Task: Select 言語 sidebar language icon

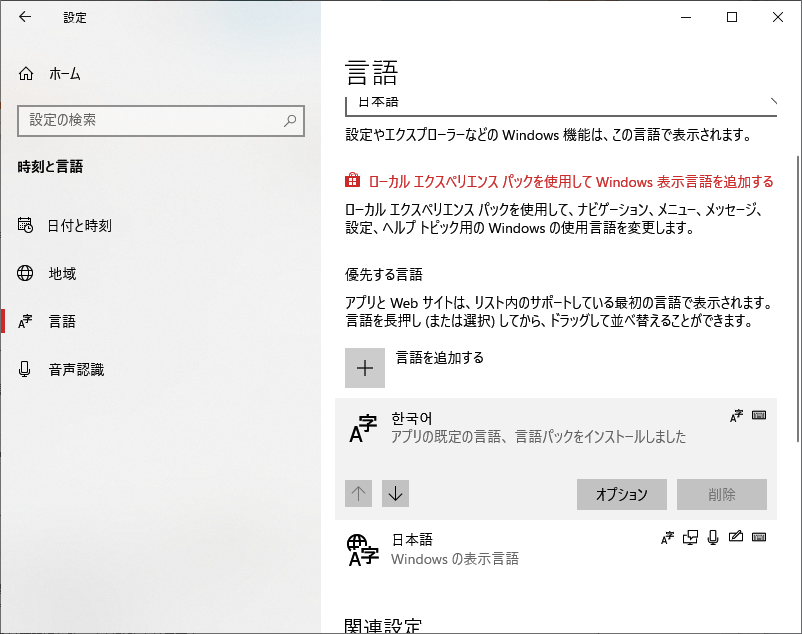Action: (25, 321)
